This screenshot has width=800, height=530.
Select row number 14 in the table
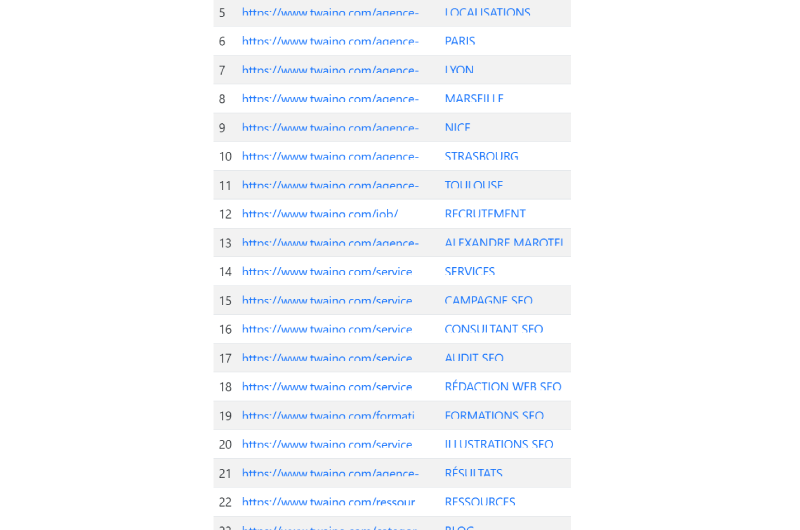(x=226, y=272)
